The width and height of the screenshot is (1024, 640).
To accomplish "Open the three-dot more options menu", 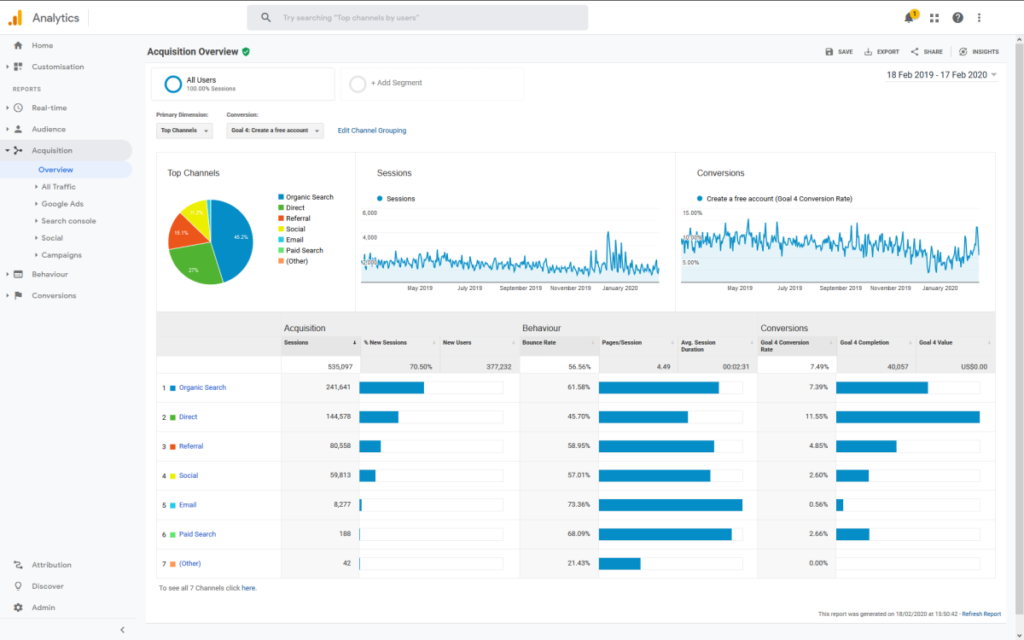I will (979, 18).
